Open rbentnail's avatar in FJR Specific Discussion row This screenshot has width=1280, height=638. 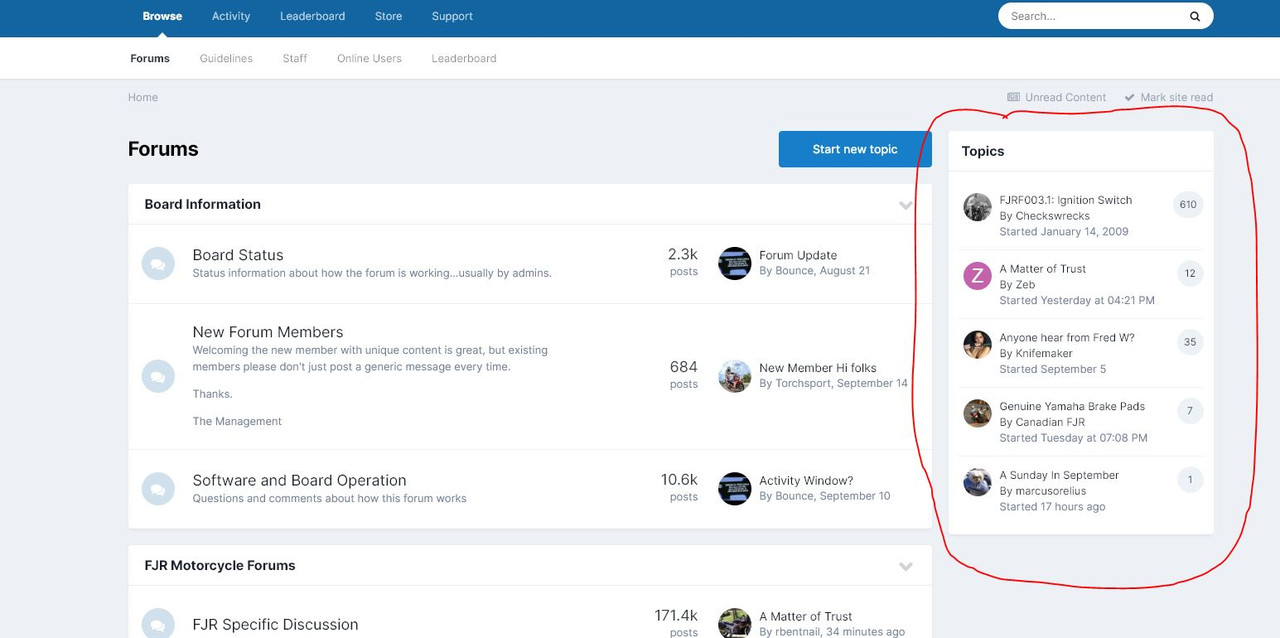coord(735,623)
